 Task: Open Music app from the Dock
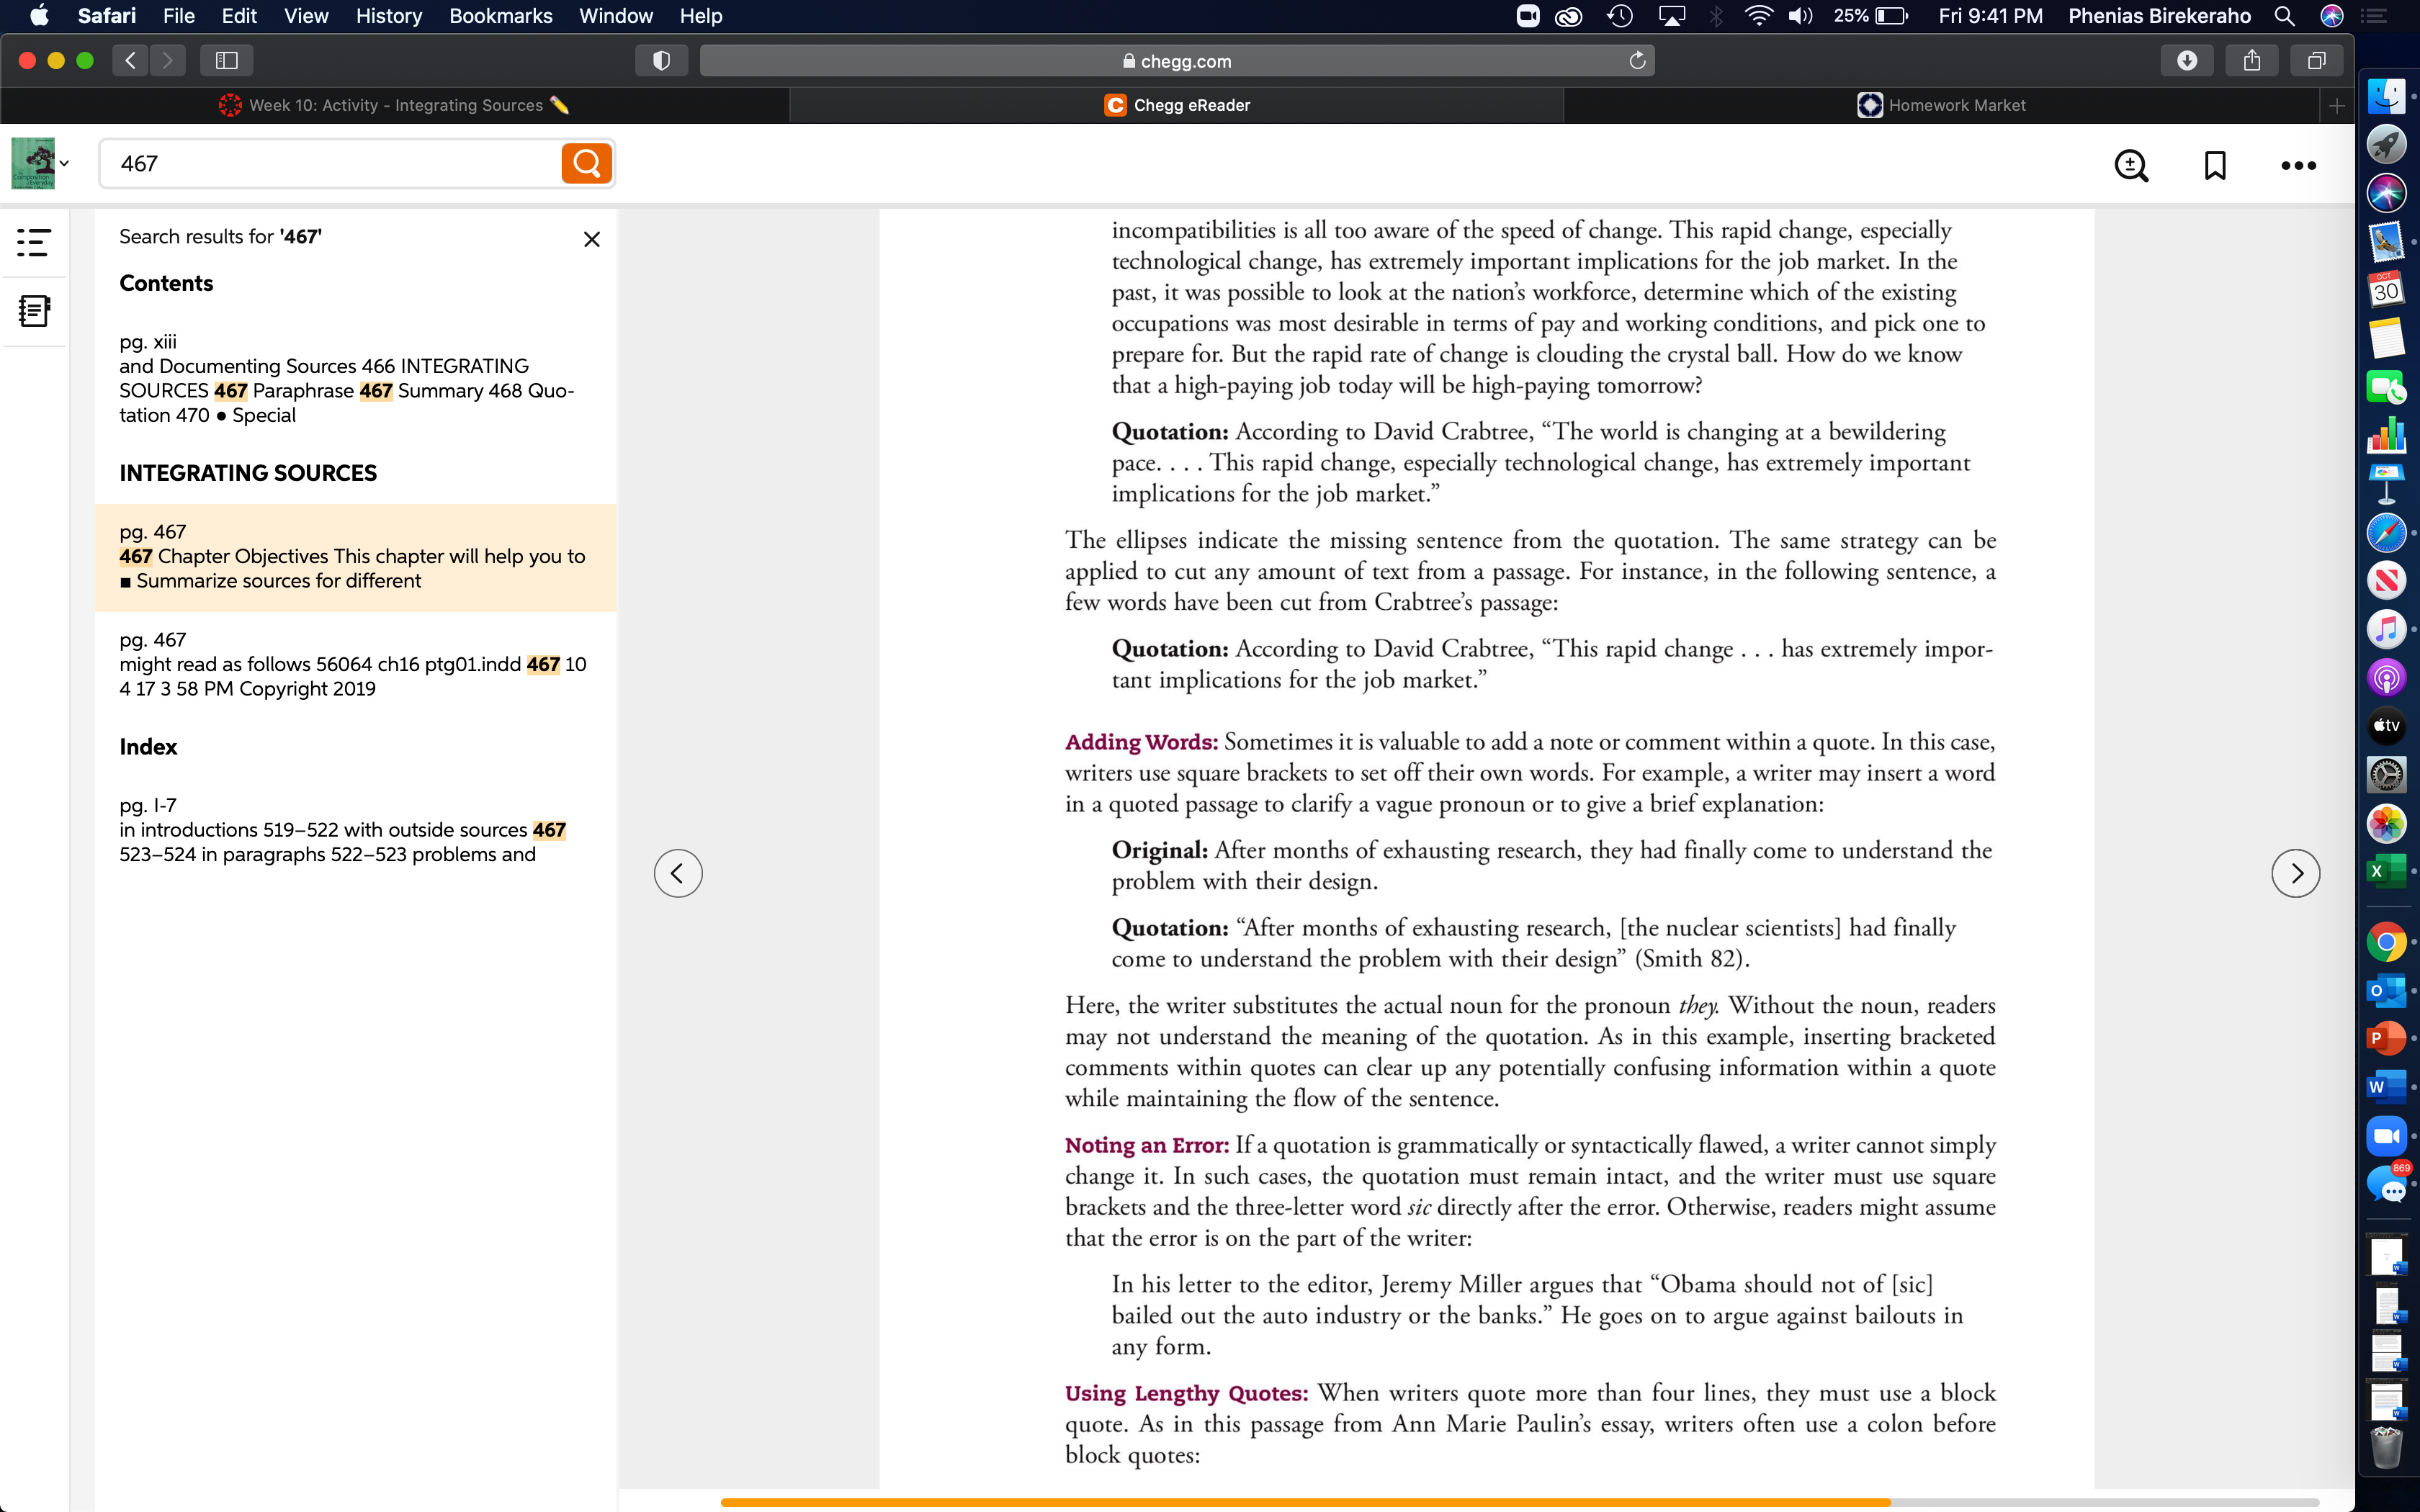click(x=2387, y=629)
